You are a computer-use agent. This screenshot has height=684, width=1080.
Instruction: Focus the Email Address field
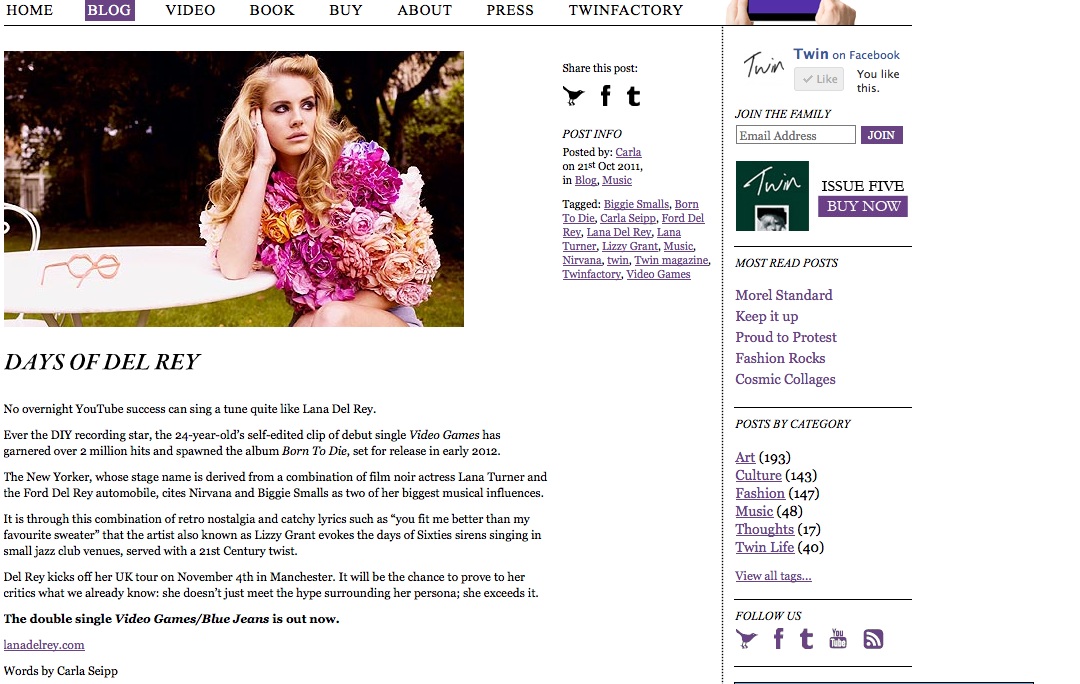point(795,135)
